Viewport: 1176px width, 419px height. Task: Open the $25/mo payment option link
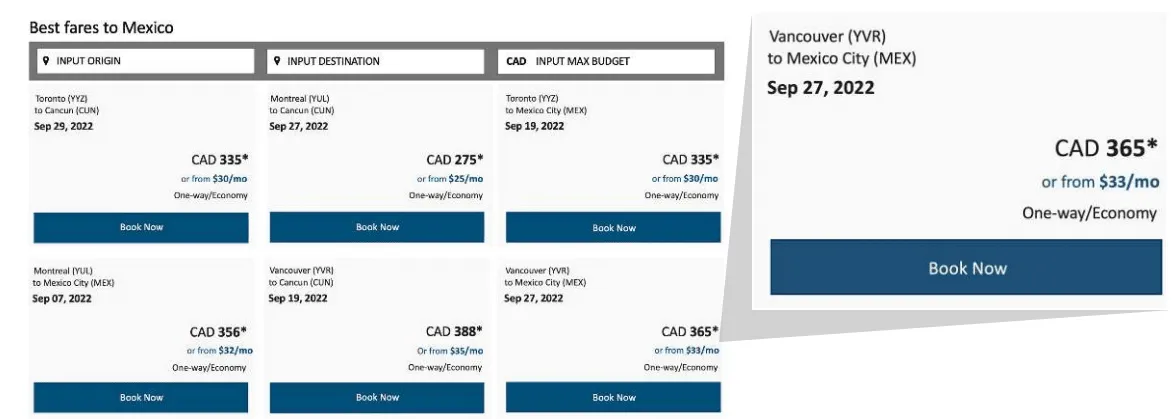point(464,179)
